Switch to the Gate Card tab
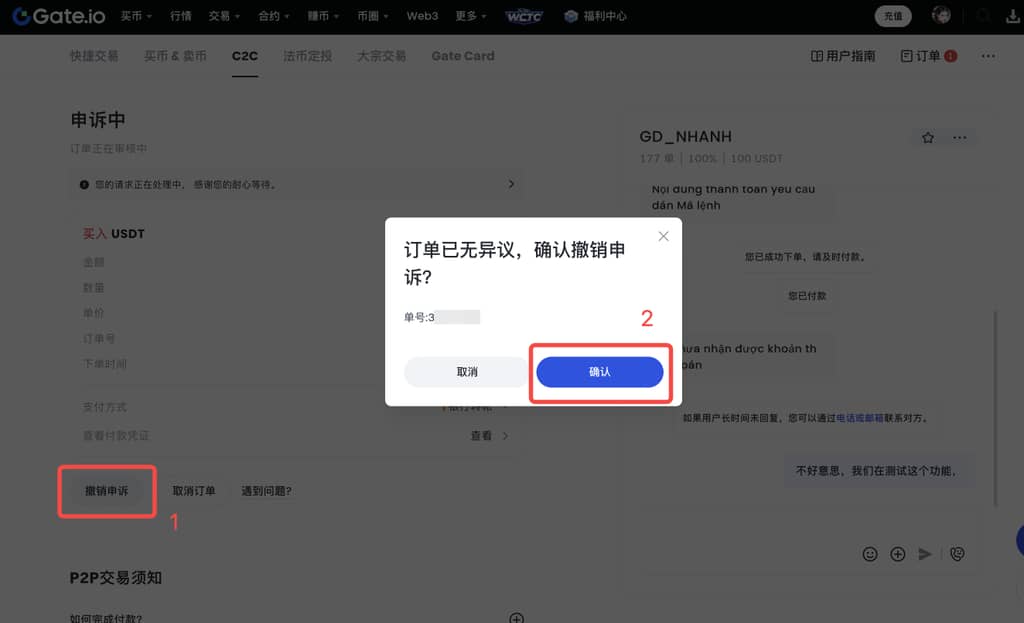The height and width of the screenshot is (623, 1024). (463, 56)
